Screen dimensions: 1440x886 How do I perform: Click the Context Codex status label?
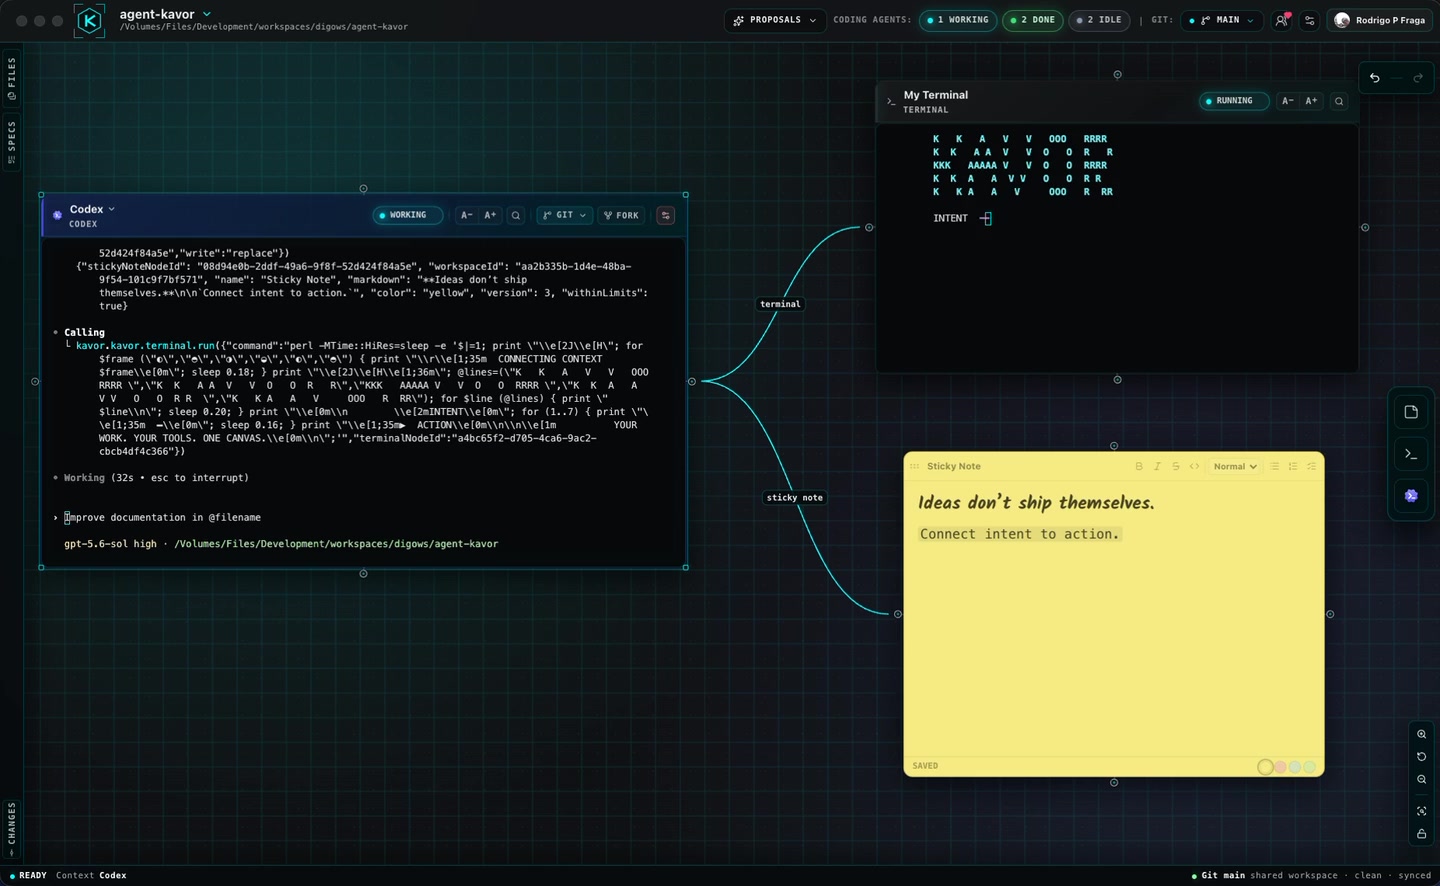(x=91, y=876)
